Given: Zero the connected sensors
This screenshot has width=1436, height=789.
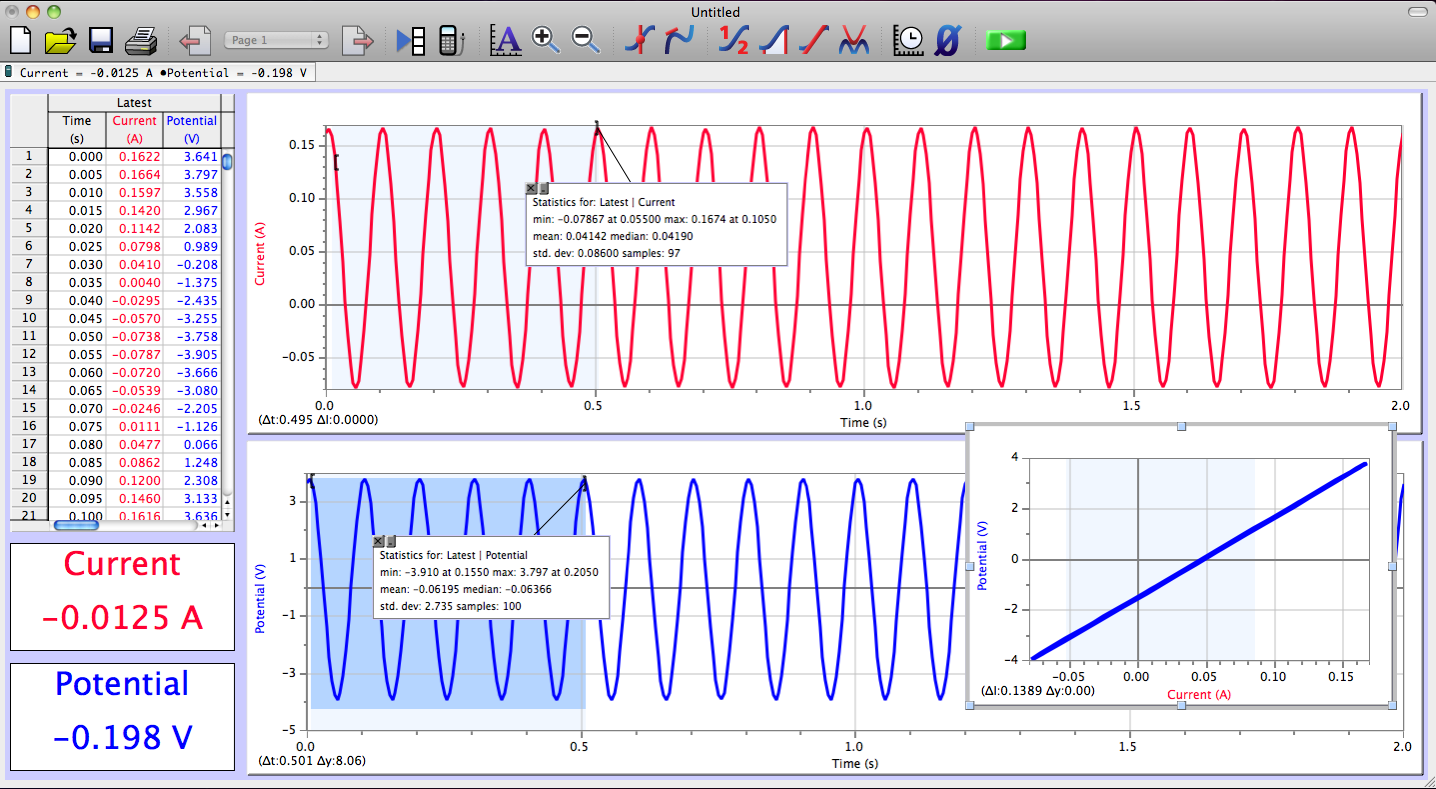Looking at the screenshot, I should (x=946, y=40).
